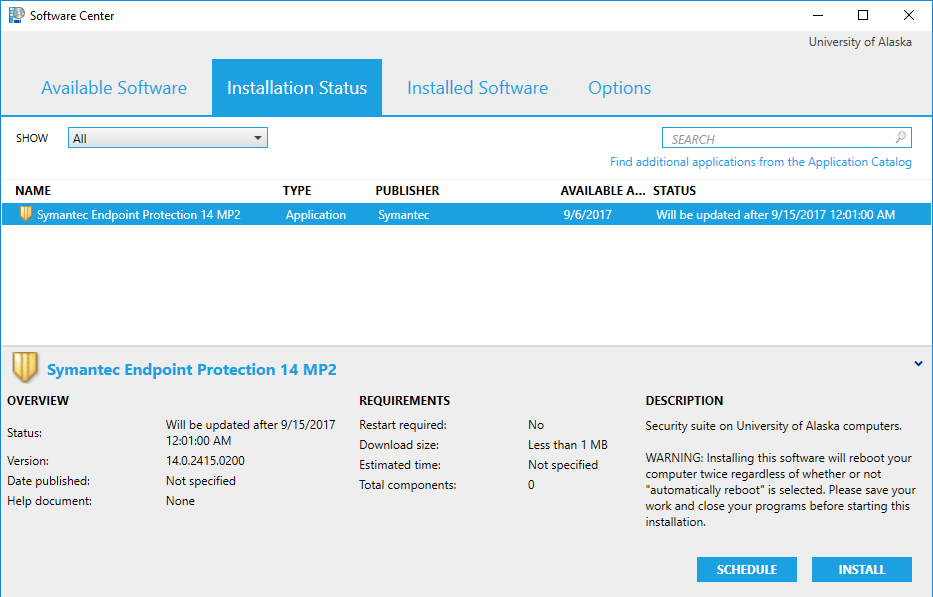Image resolution: width=933 pixels, height=597 pixels.
Task: Open the Application Catalog link
Action: point(760,162)
